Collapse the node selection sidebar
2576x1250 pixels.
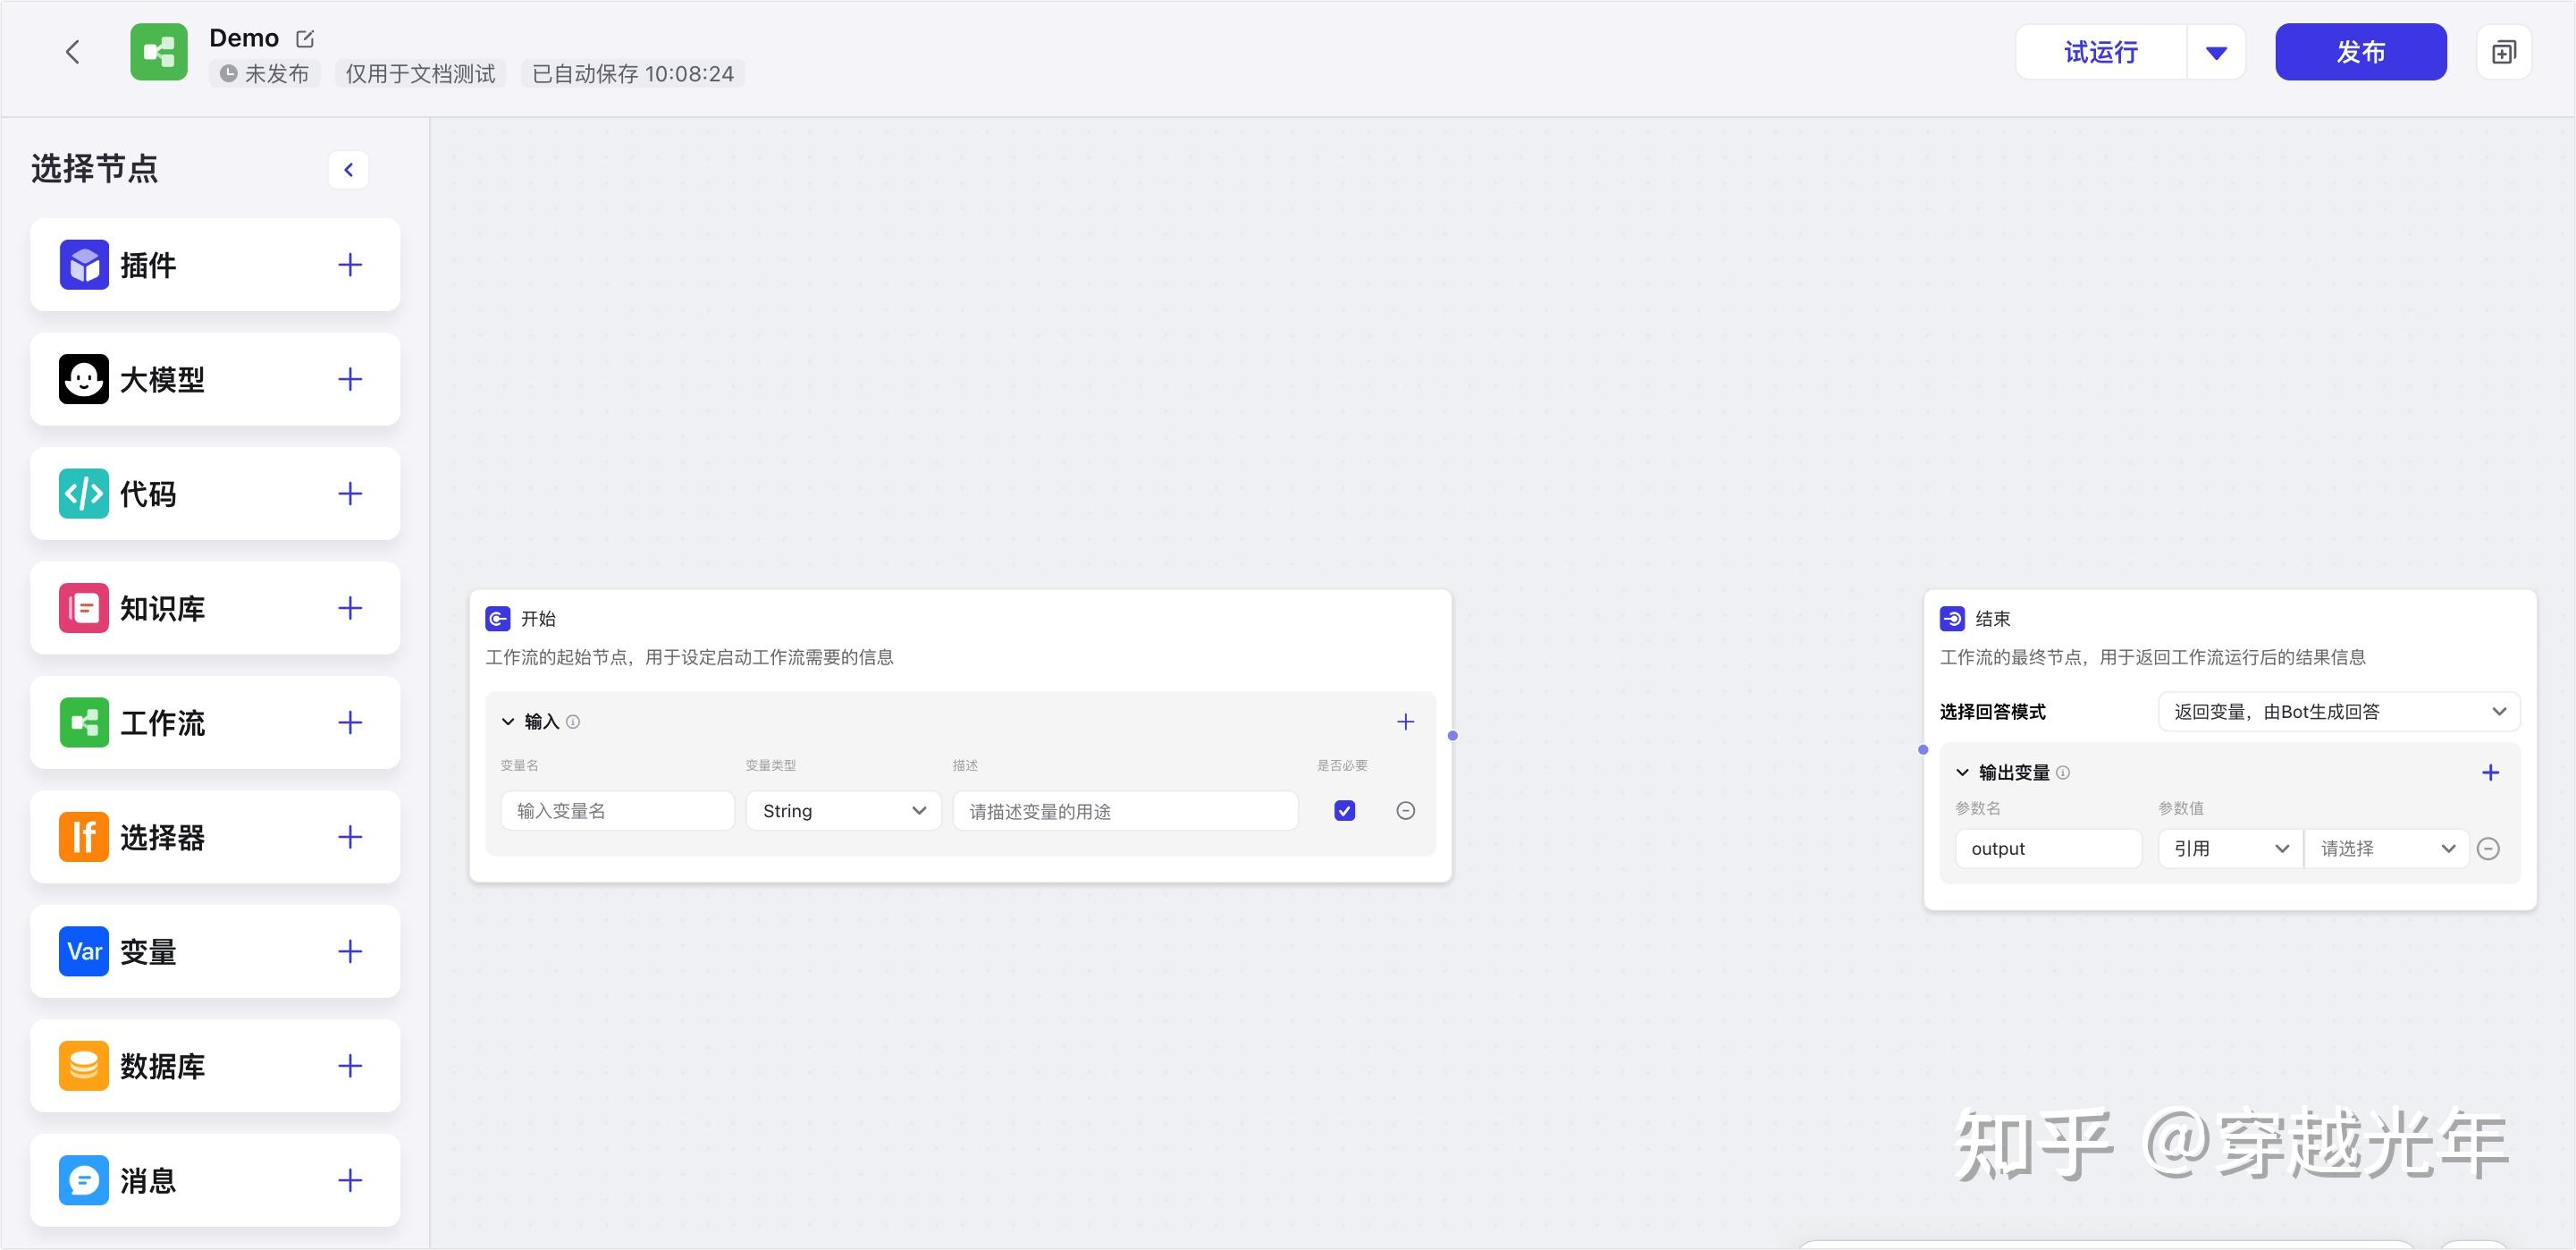point(348,170)
